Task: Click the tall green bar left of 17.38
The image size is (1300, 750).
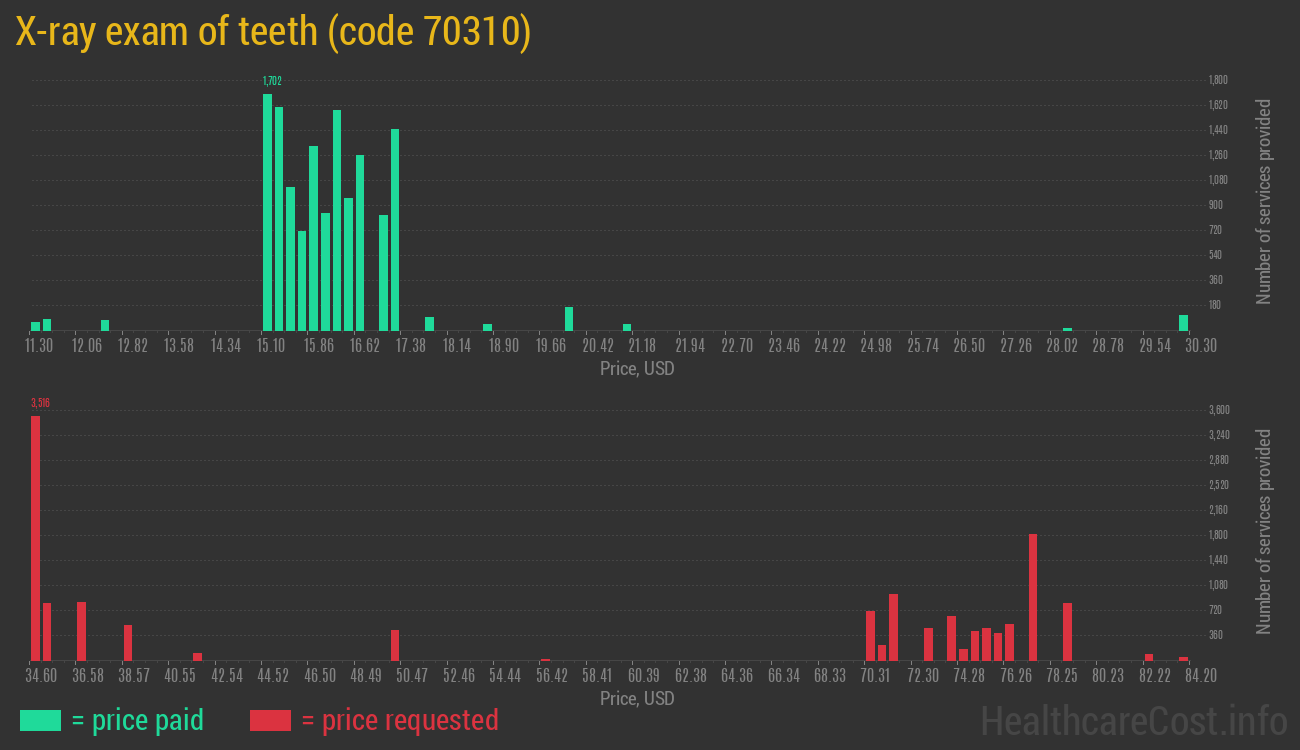Action: (395, 229)
